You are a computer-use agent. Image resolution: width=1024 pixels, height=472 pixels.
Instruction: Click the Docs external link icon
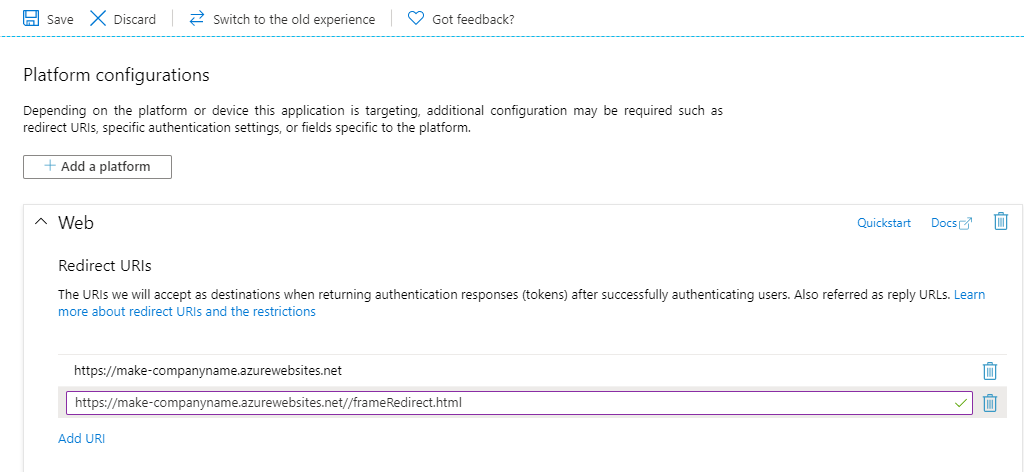click(965, 223)
